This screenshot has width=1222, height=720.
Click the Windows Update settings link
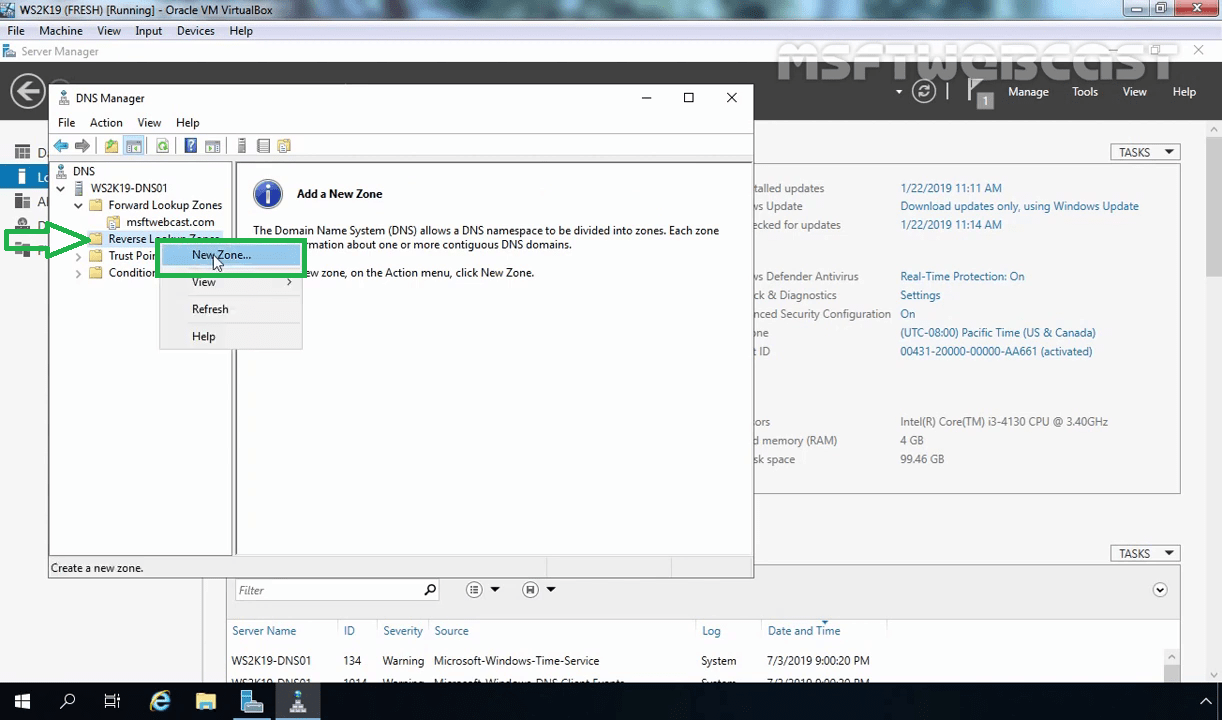1019,206
